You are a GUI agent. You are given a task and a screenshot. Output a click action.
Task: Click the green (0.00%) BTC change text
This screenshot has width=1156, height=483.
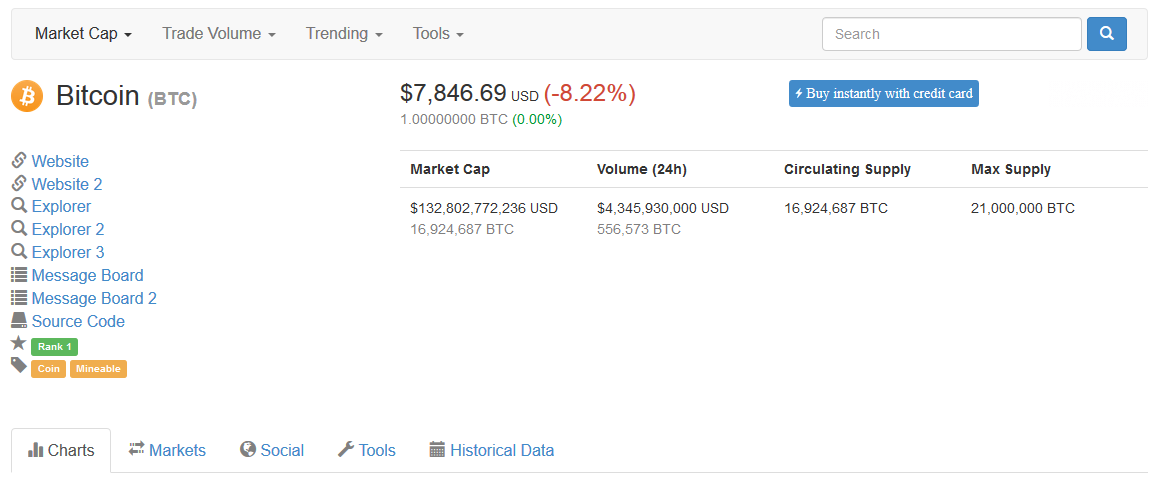click(x=537, y=119)
